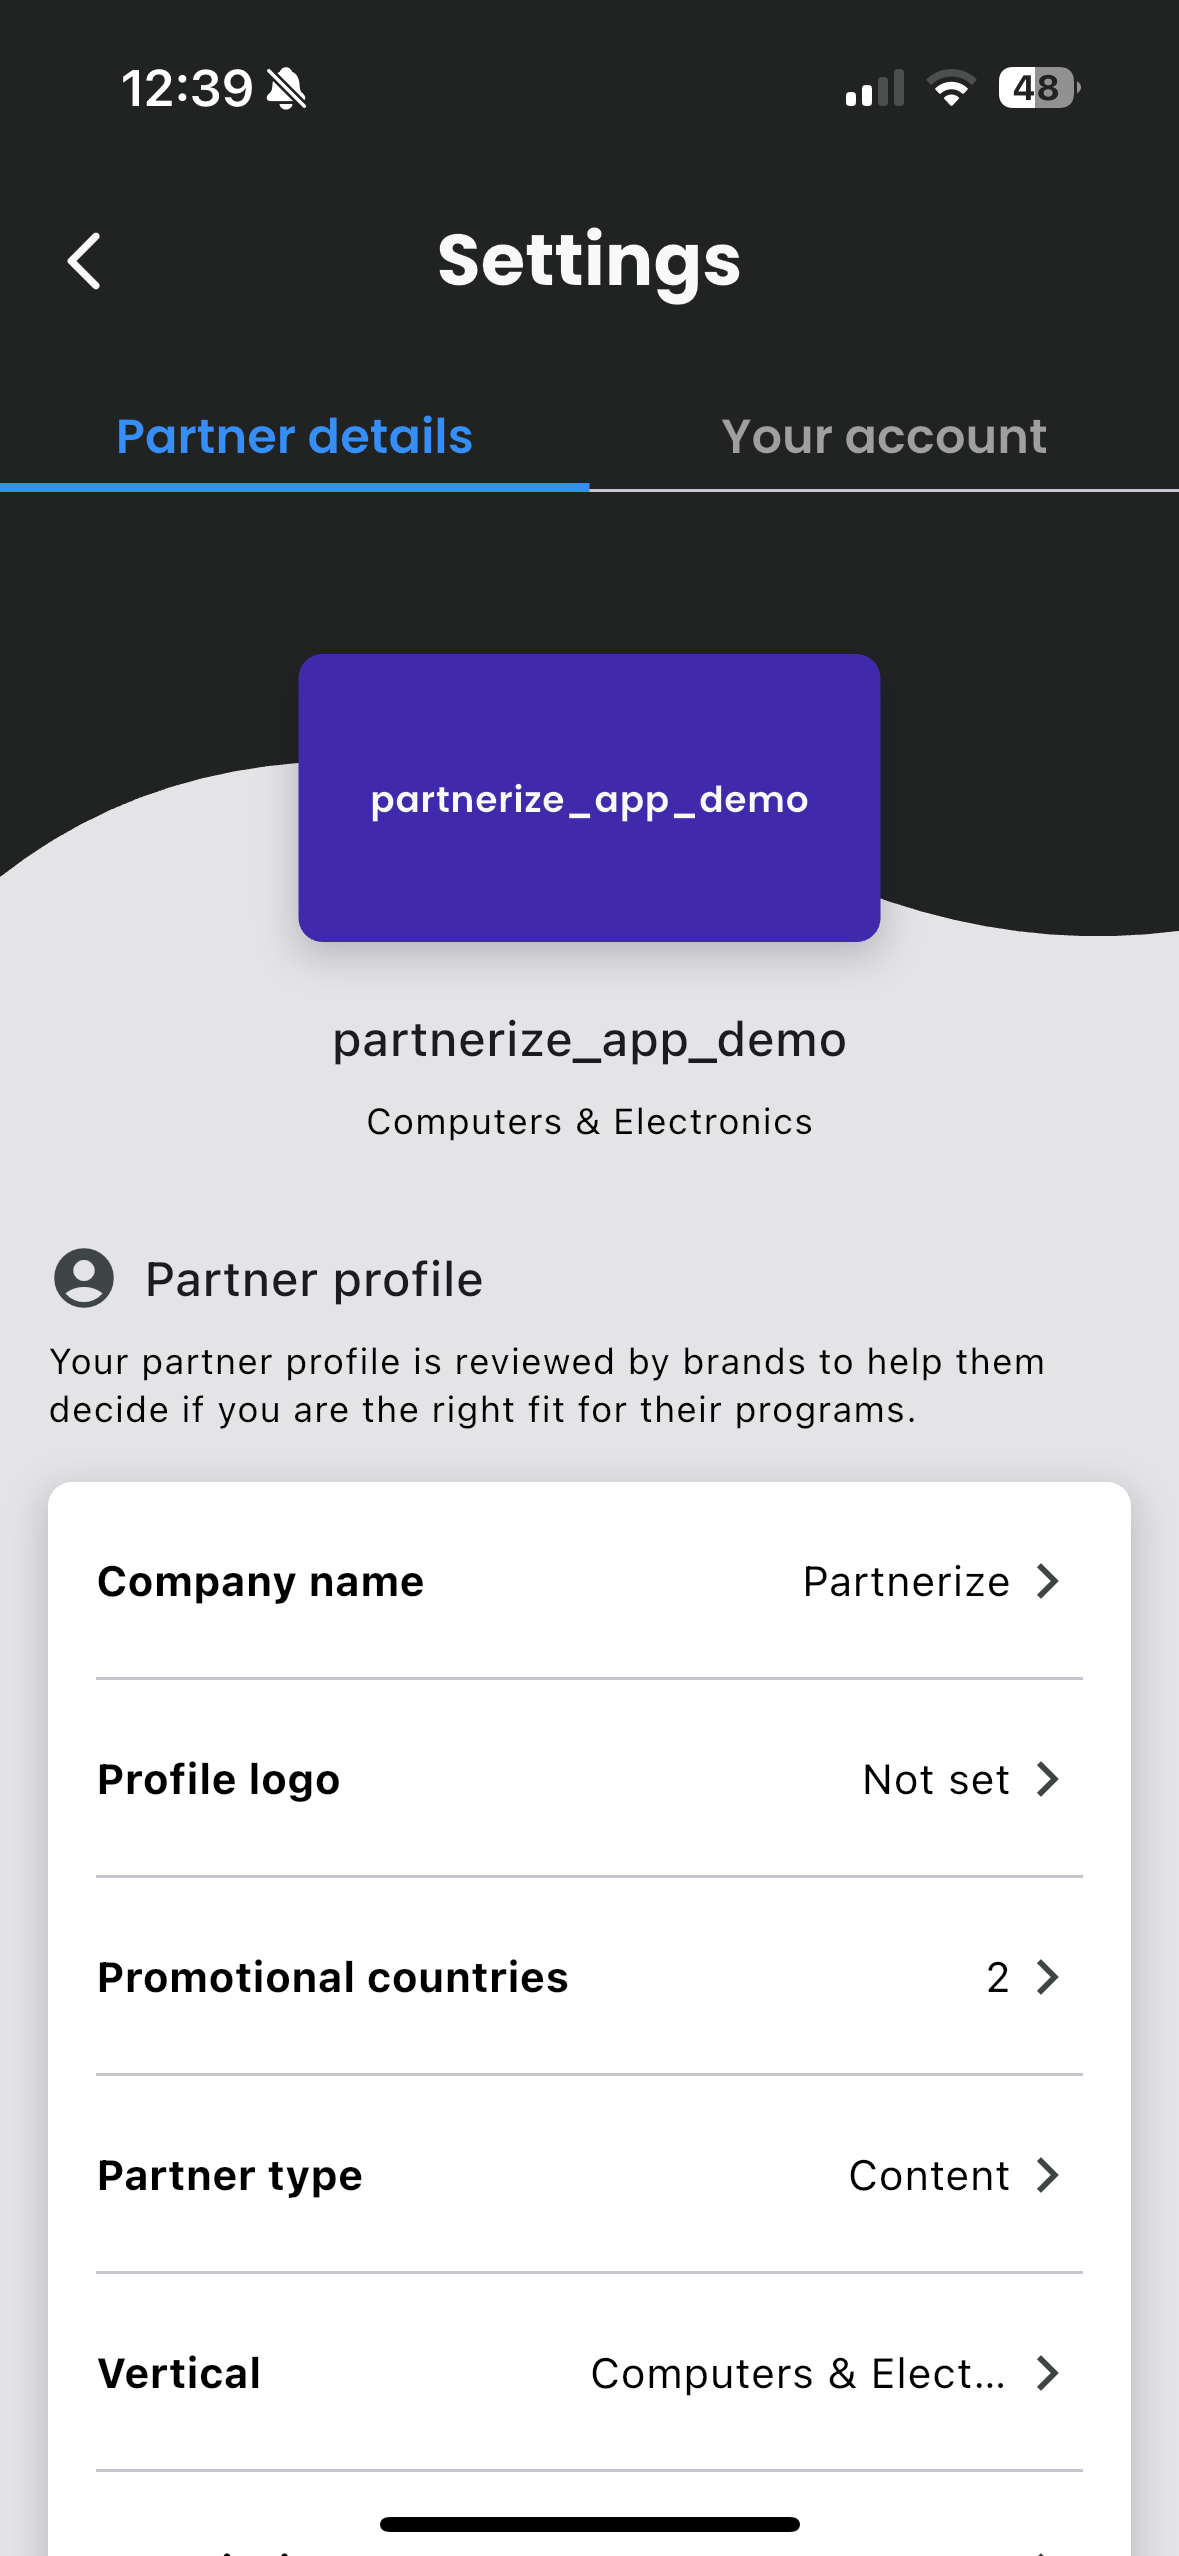Select the Company name label
This screenshot has width=1179, height=2556.
pos(261,1581)
